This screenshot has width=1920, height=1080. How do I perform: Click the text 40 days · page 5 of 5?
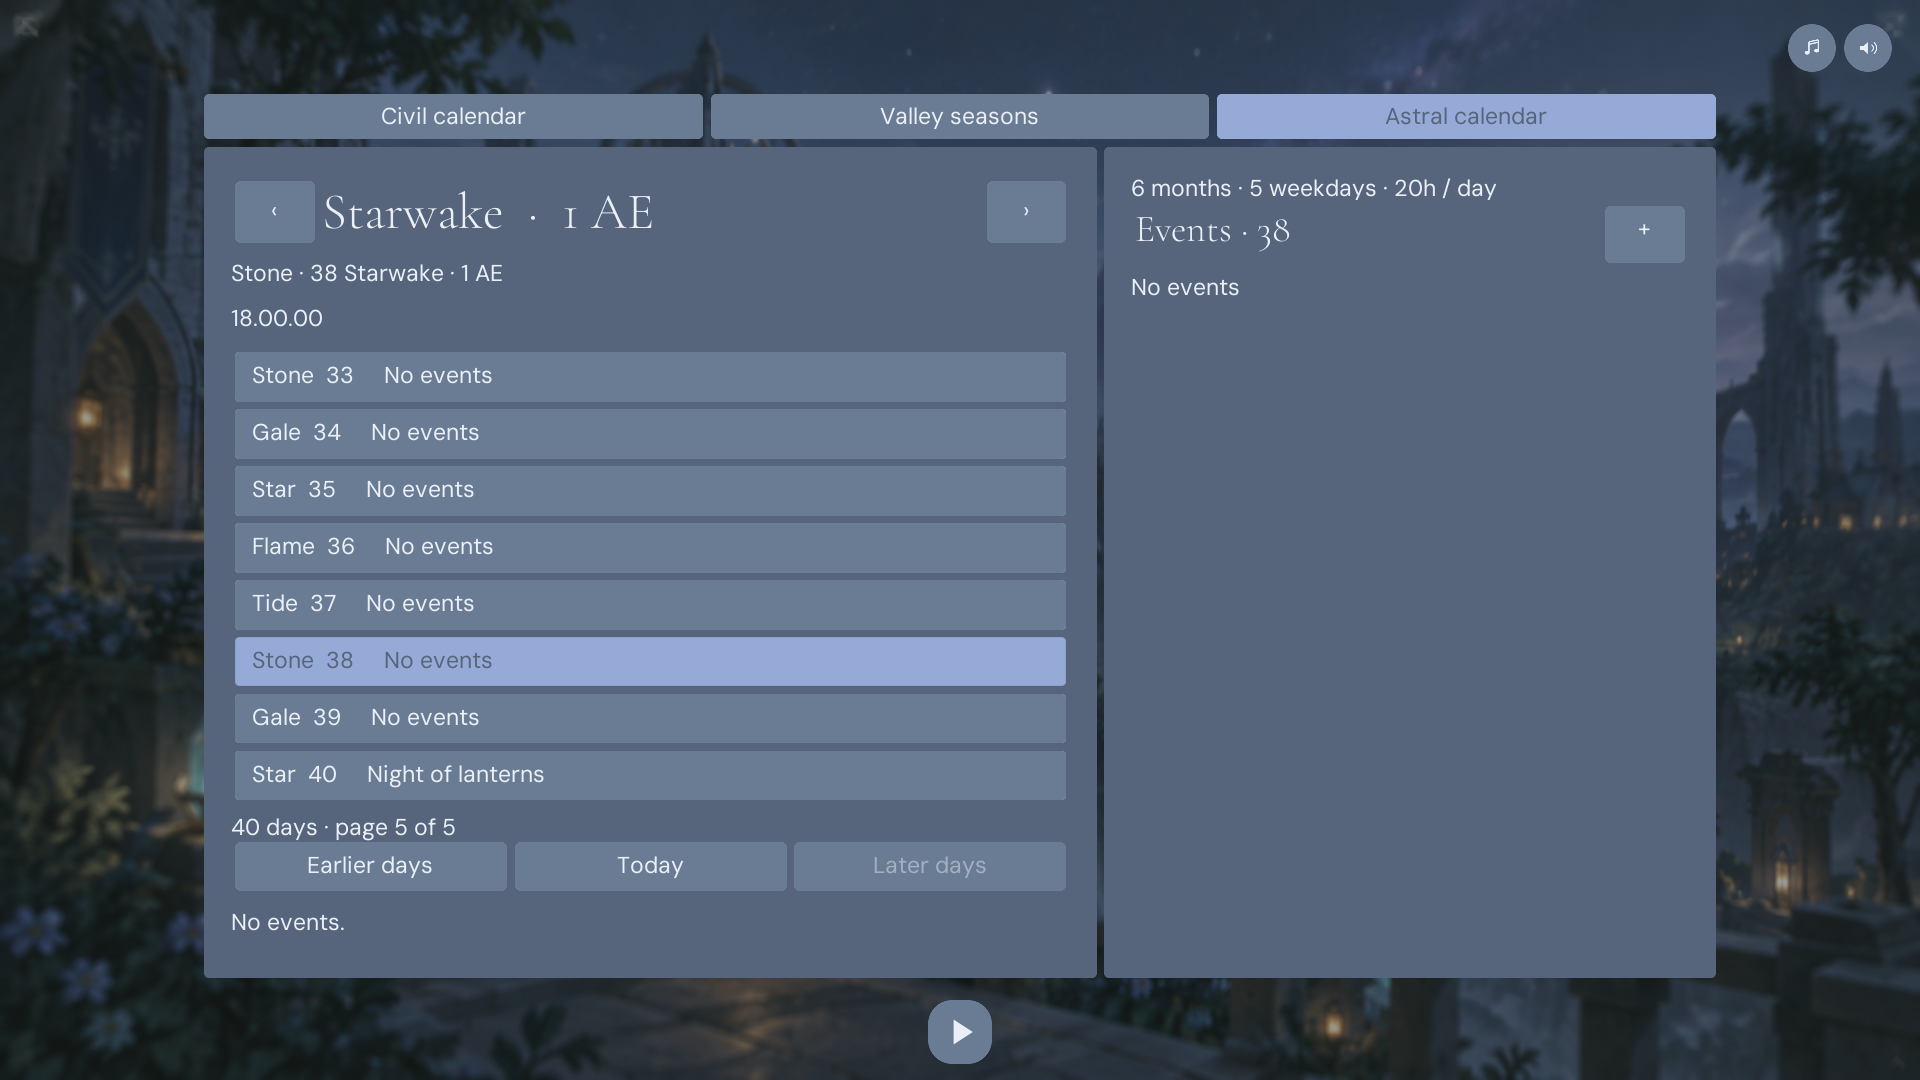pyautogui.click(x=343, y=827)
